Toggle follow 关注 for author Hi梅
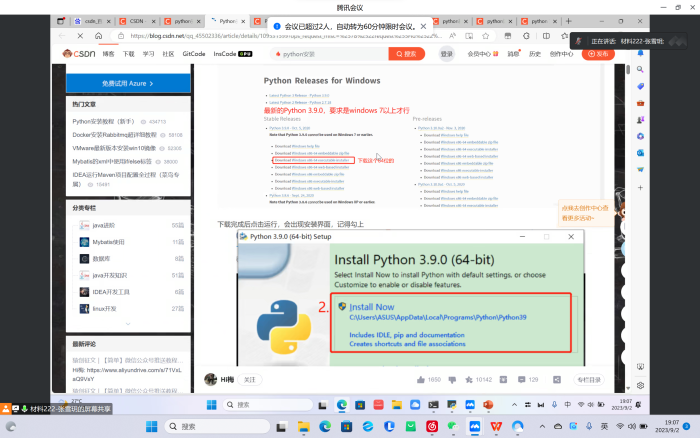 pyautogui.click(x=250, y=380)
